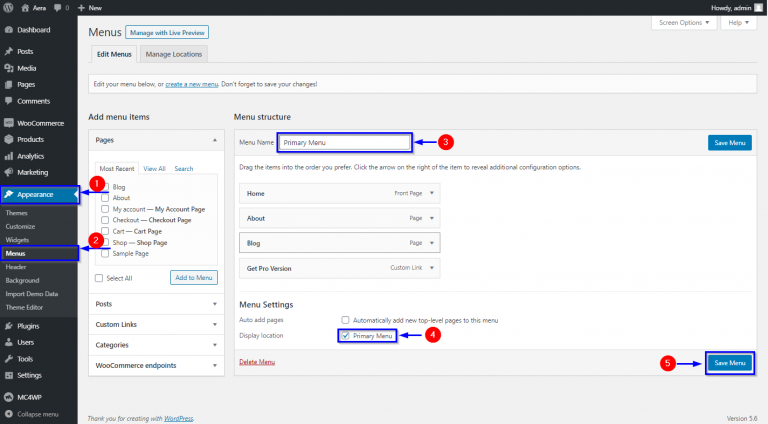Toggle Primary Menu display location checkbox
This screenshot has width=768, height=424.
pos(345,336)
